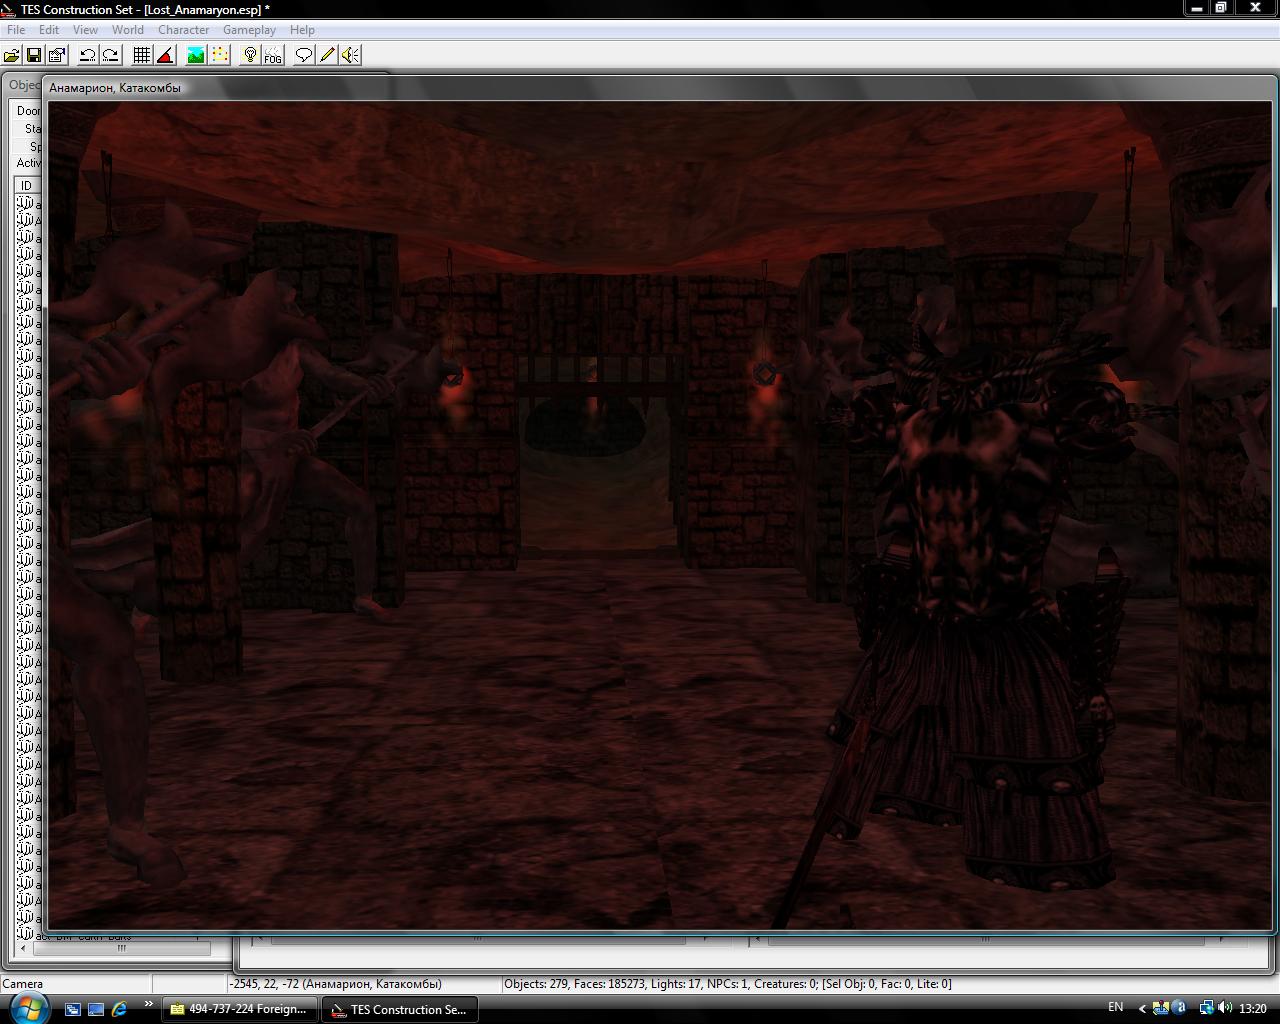Open the sound speaker tool icon
Image resolution: width=1280 pixels, height=1024 pixels.
click(350, 55)
